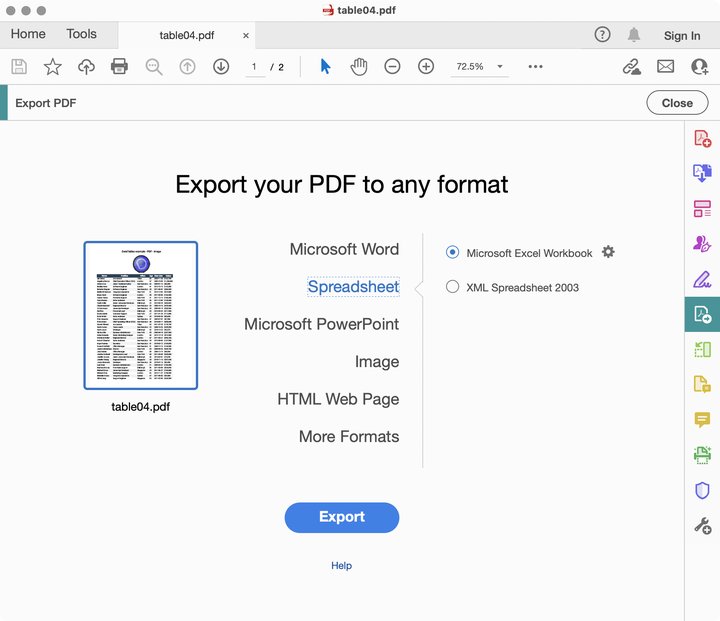Close the table04.pdf tab
Viewport: 720px width, 621px height.
click(x=246, y=35)
